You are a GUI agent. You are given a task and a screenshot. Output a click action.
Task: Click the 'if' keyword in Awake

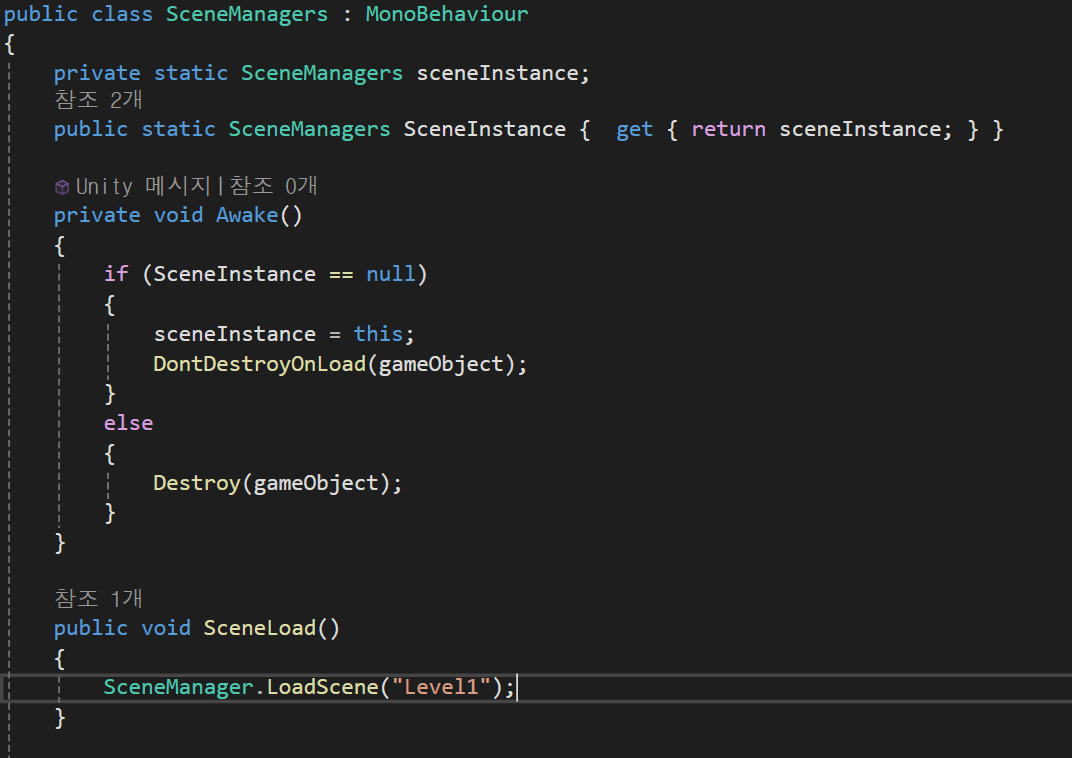pos(116,274)
